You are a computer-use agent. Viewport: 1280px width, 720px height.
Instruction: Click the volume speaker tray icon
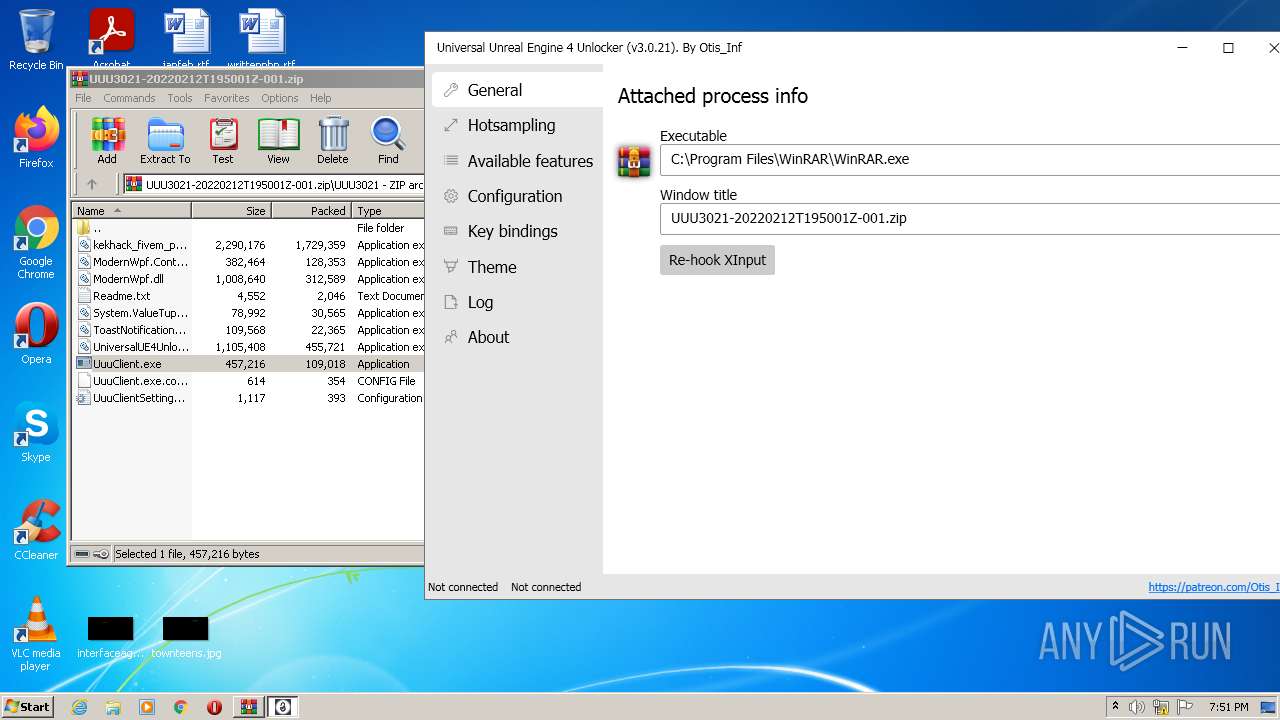(x=1136, y=707)
